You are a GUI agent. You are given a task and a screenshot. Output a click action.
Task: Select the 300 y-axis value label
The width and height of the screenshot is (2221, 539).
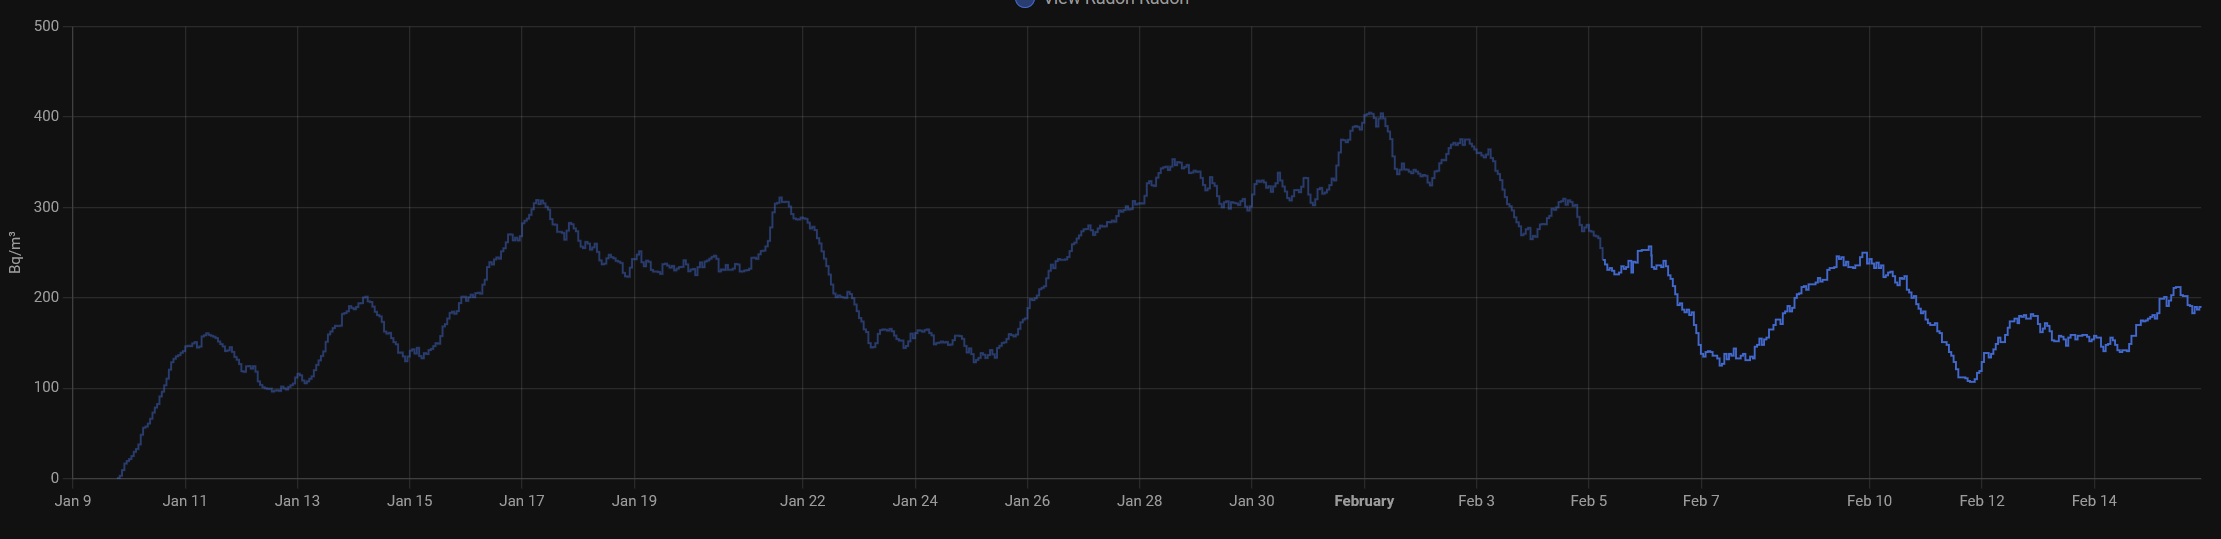(46, 207)
